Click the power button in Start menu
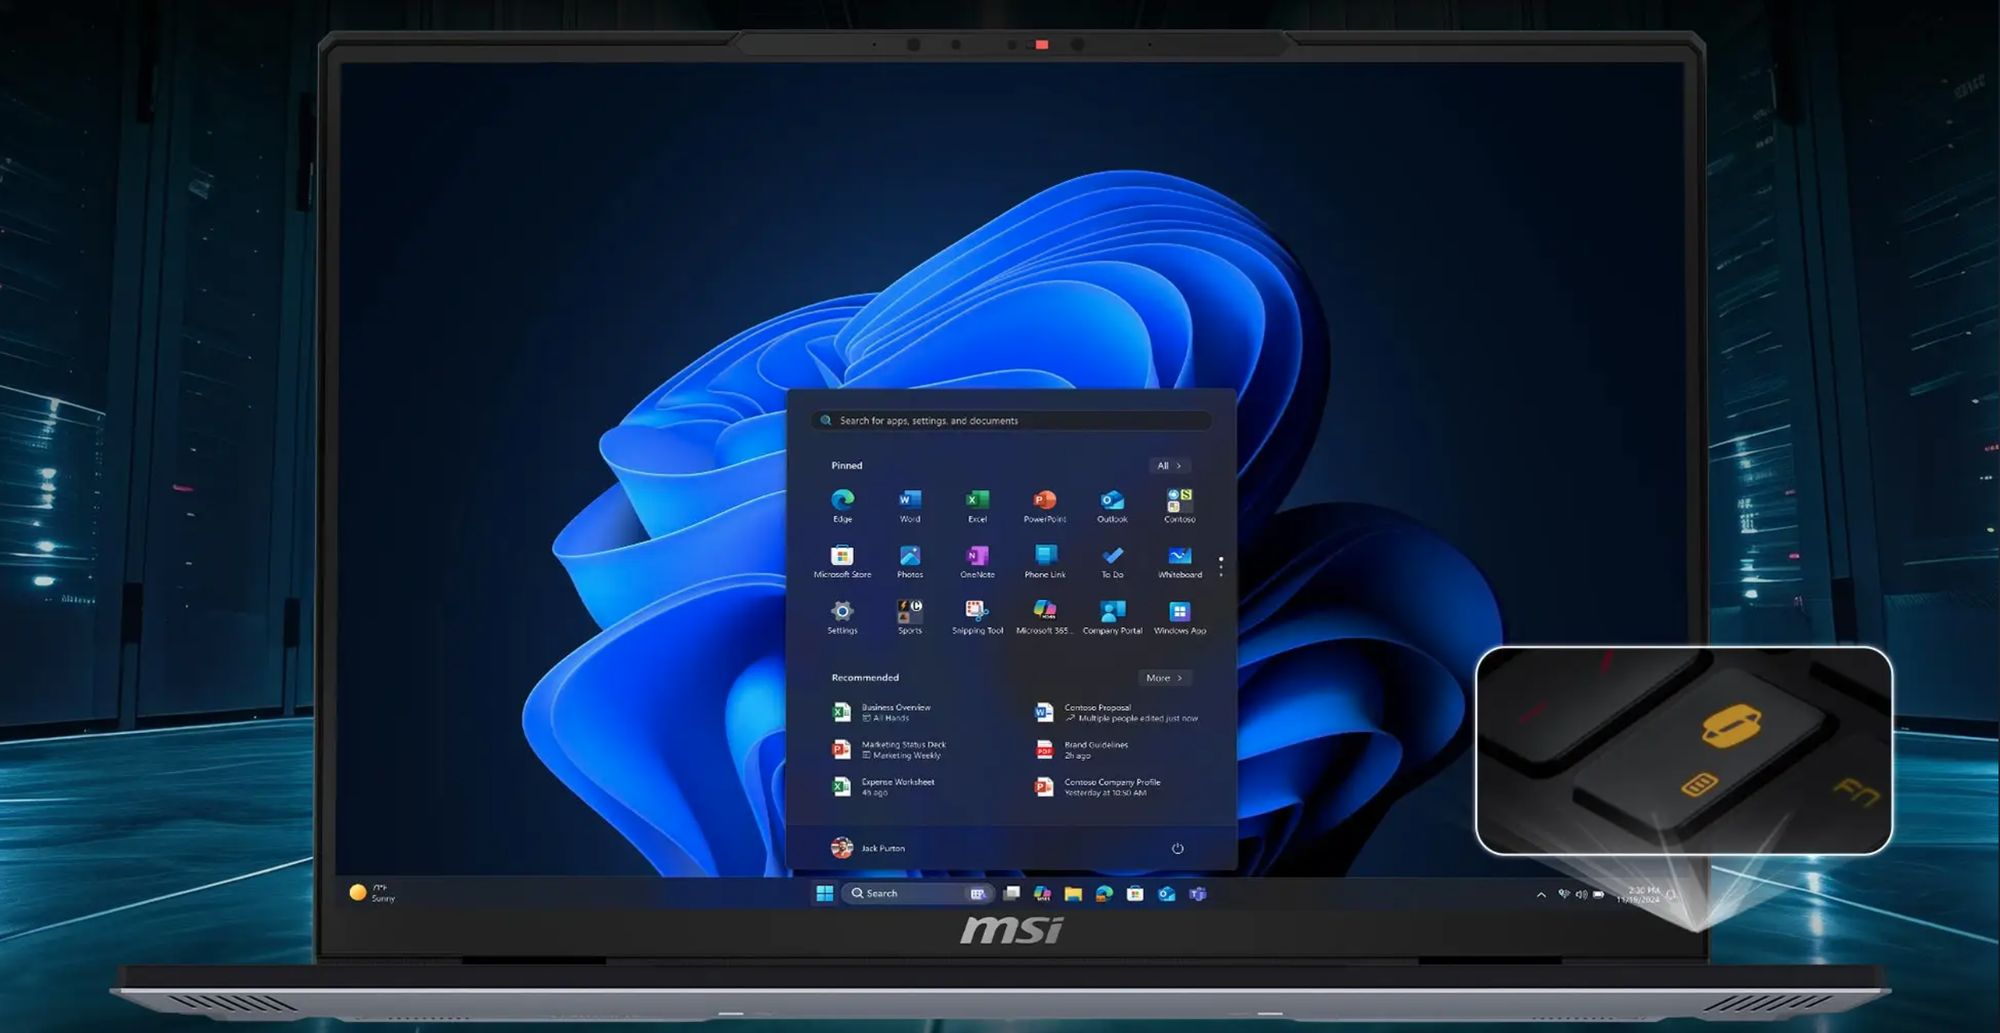The height and width of the screenshot is (1033, 2000). 1177,848
